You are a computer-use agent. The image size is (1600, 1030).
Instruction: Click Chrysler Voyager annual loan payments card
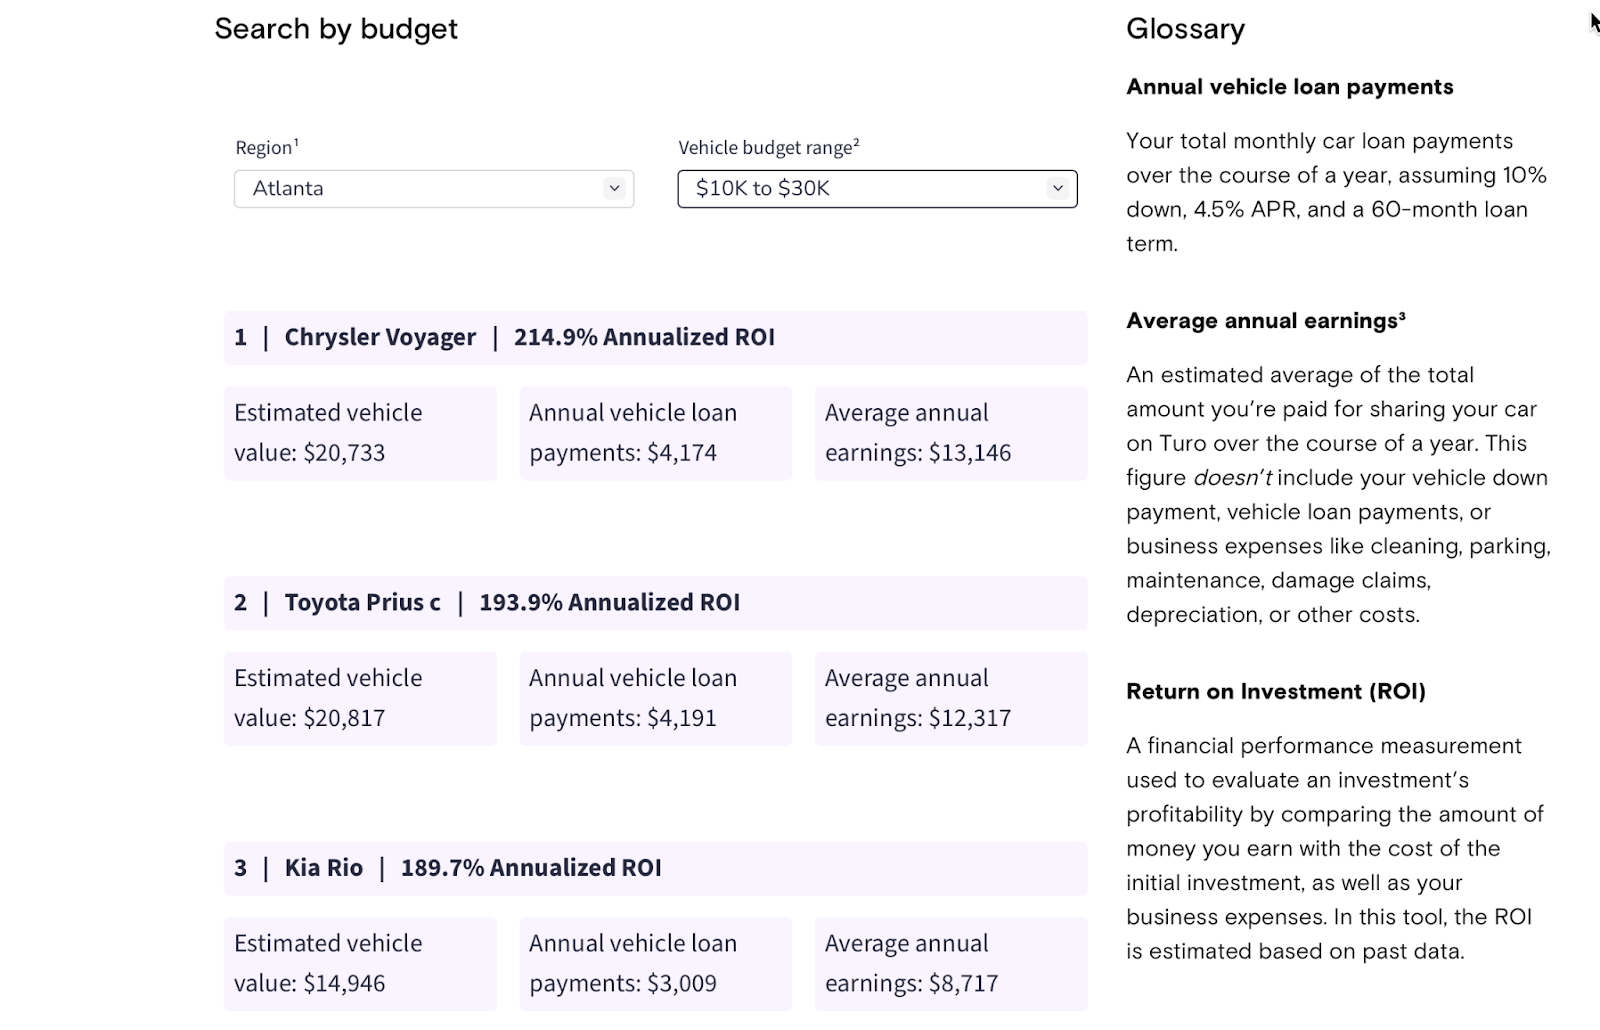pos(655,433)
